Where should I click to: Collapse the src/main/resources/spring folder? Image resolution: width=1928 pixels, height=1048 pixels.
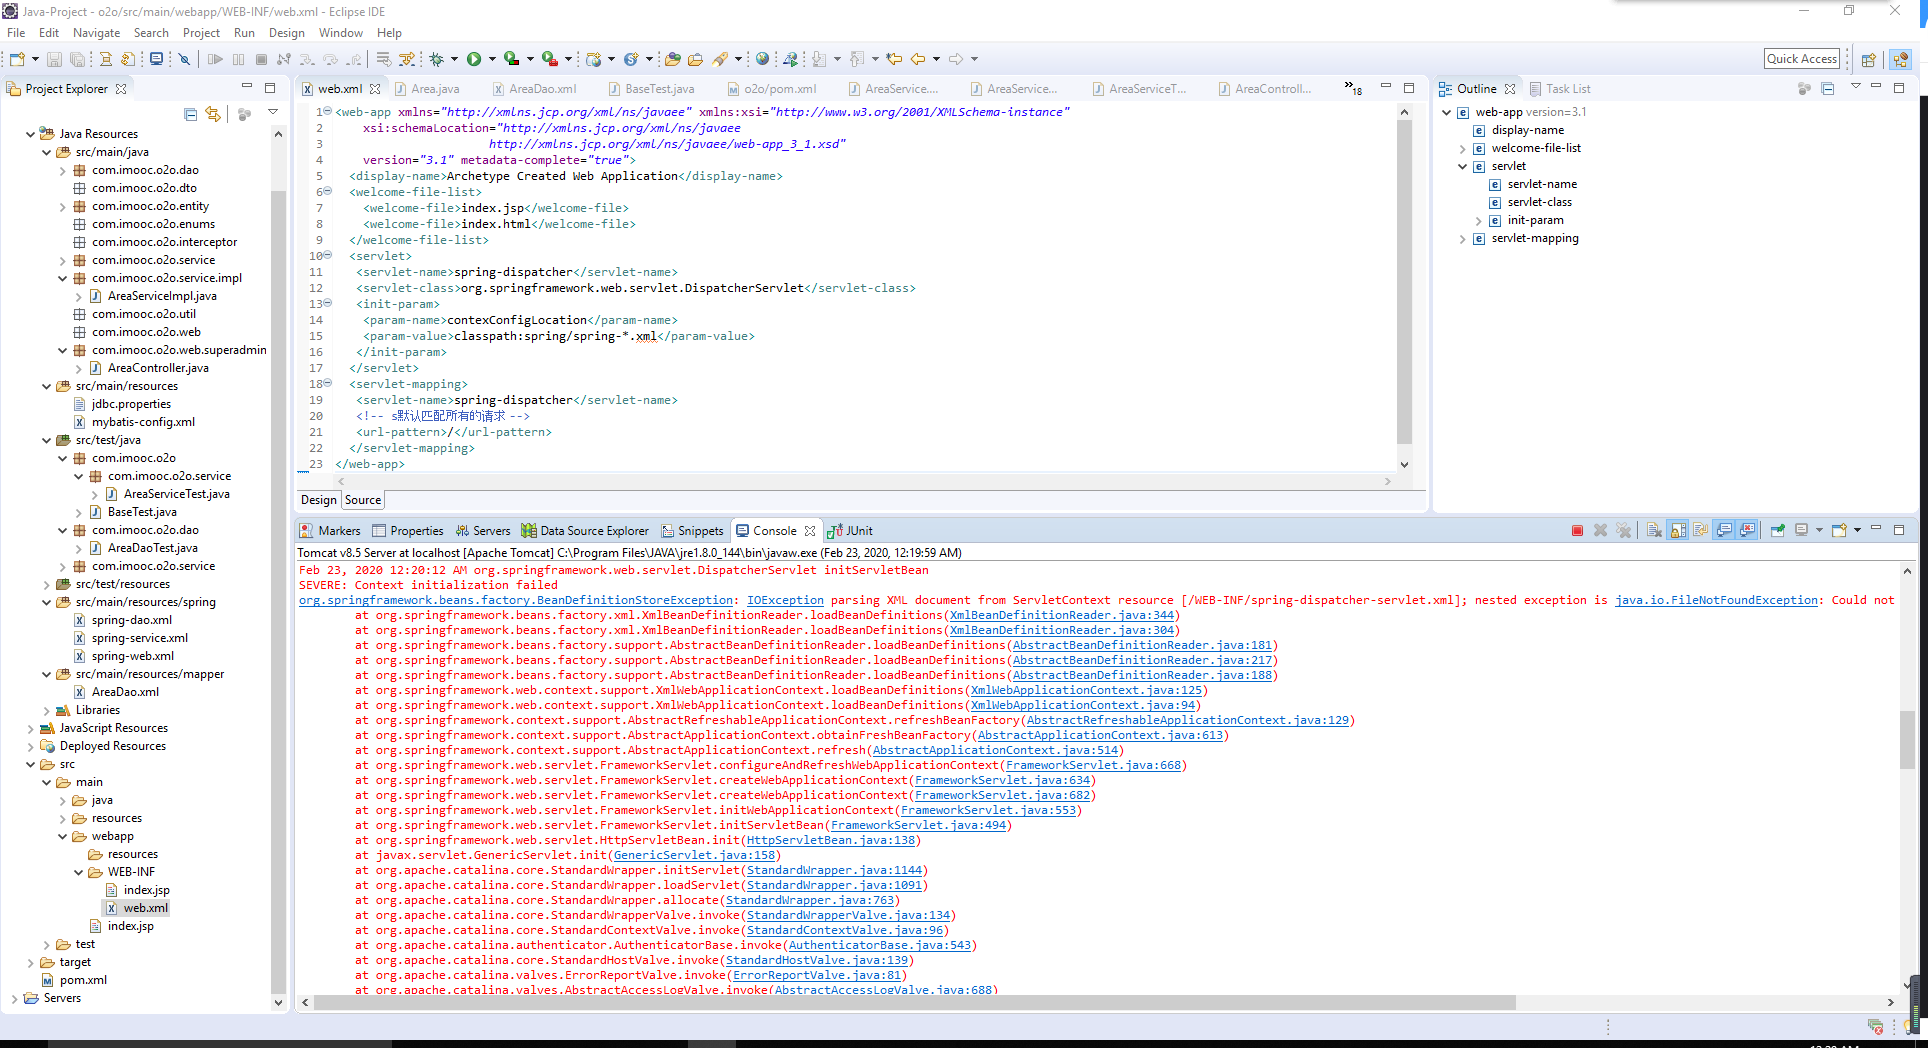(x=46, y=602)
